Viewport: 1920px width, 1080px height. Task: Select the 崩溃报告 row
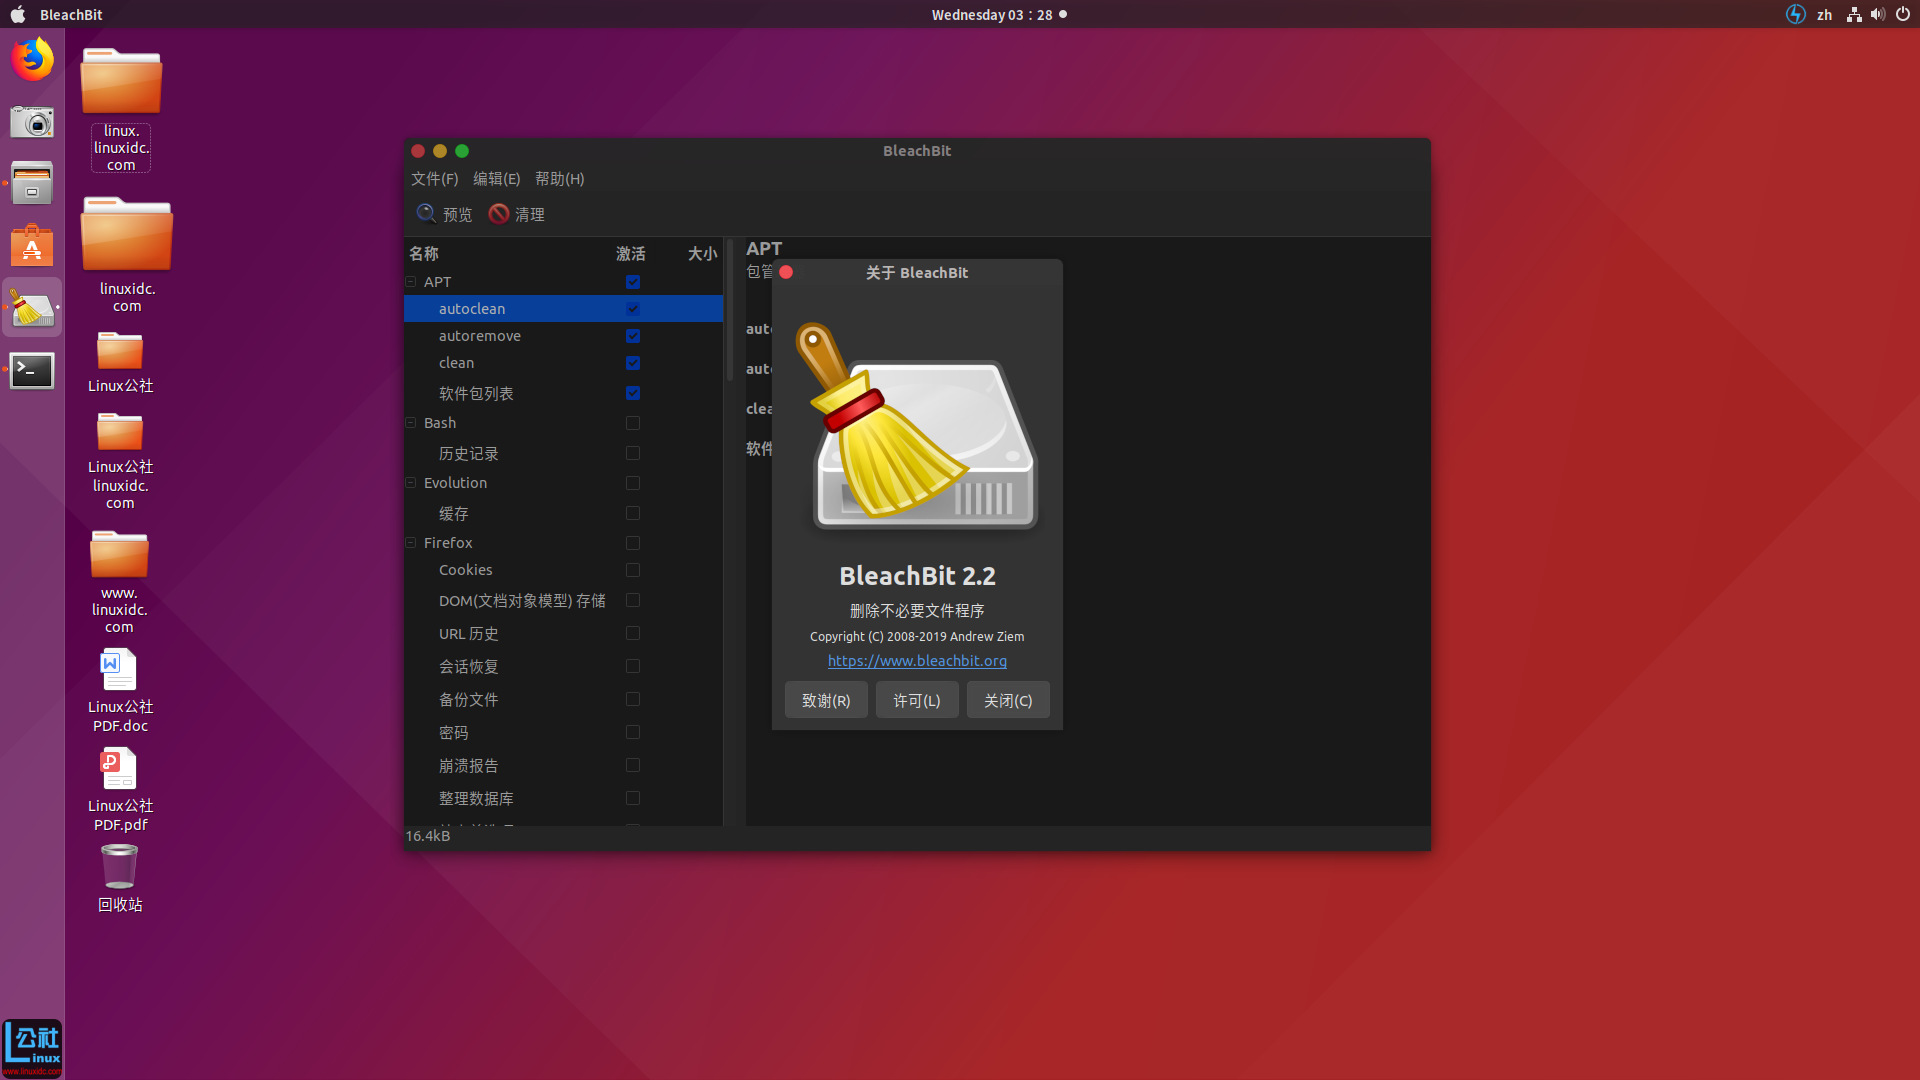[x=563, y=765]
